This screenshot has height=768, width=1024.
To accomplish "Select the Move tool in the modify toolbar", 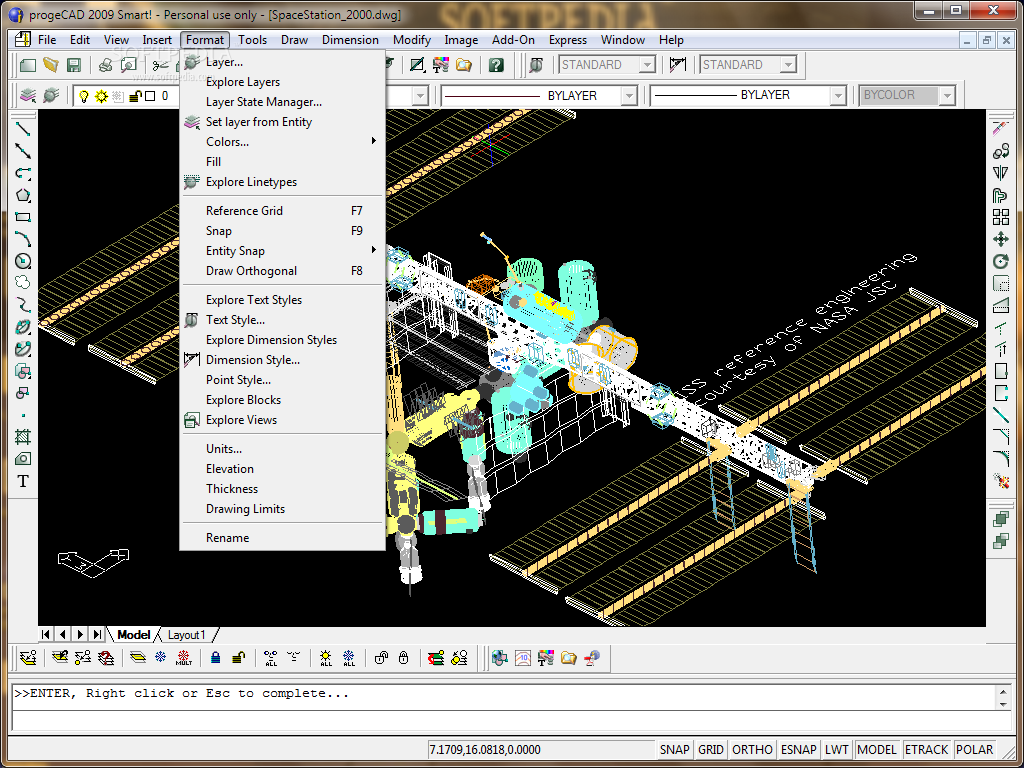I will point(1000,239).
